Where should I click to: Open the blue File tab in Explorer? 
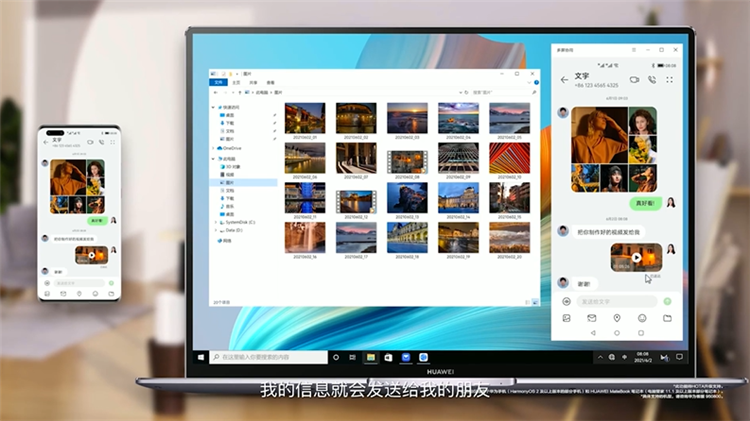click(x=219, y=83)
